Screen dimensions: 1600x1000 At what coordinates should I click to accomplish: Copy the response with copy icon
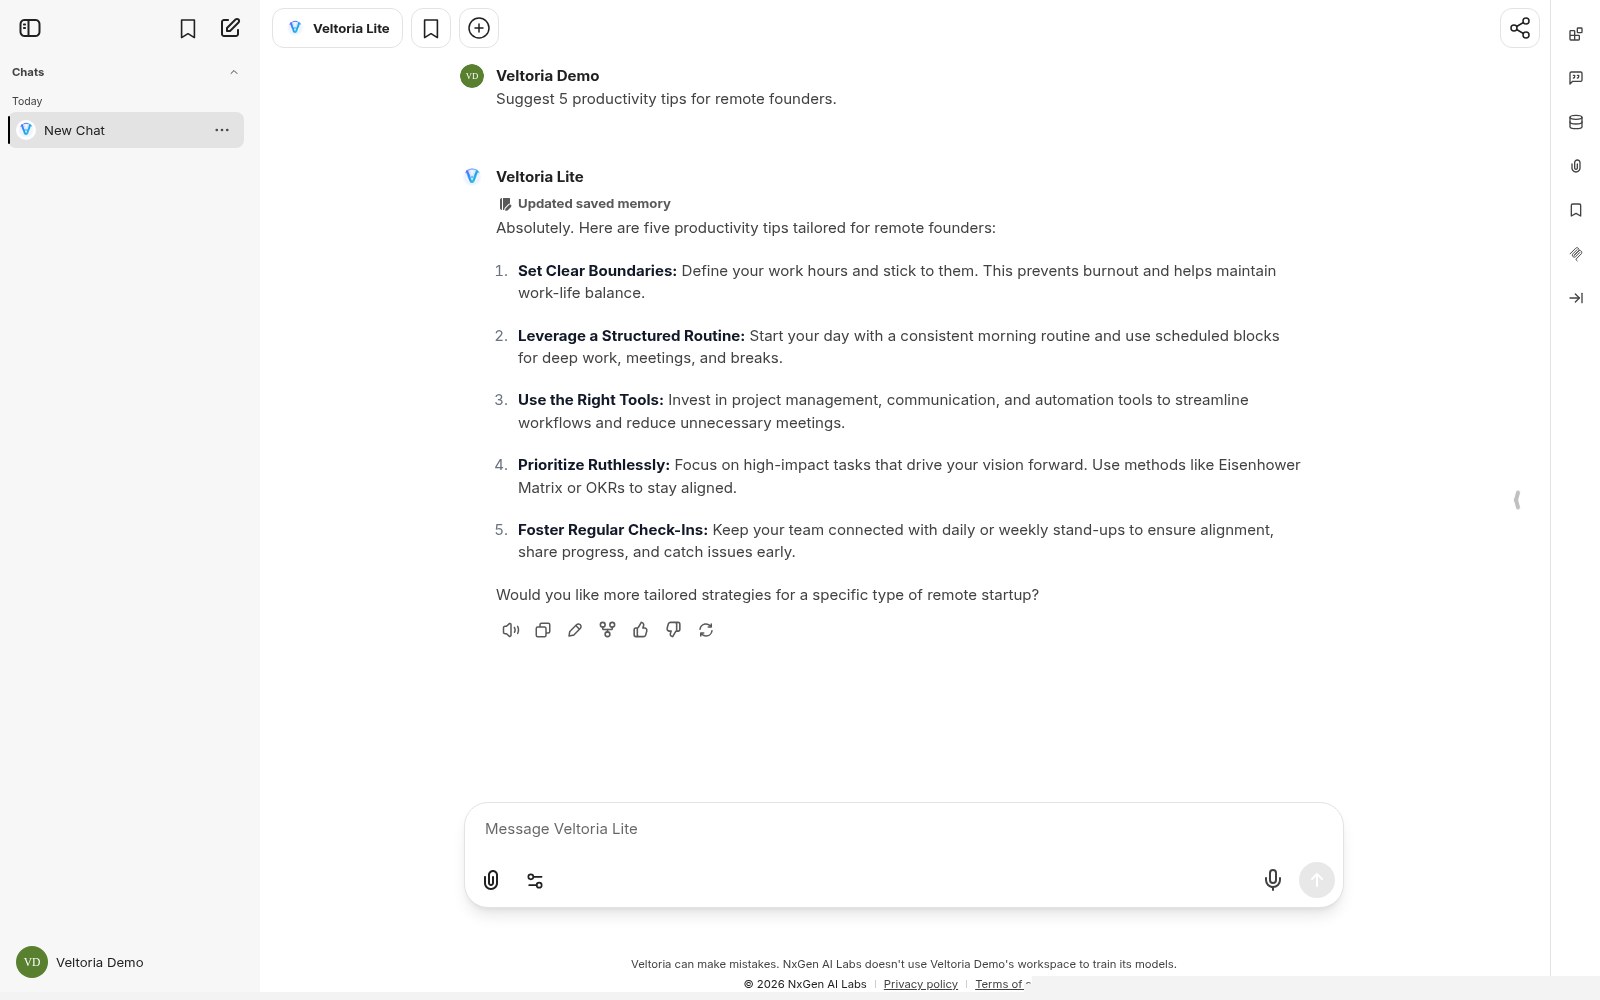(x=543, y=630)
